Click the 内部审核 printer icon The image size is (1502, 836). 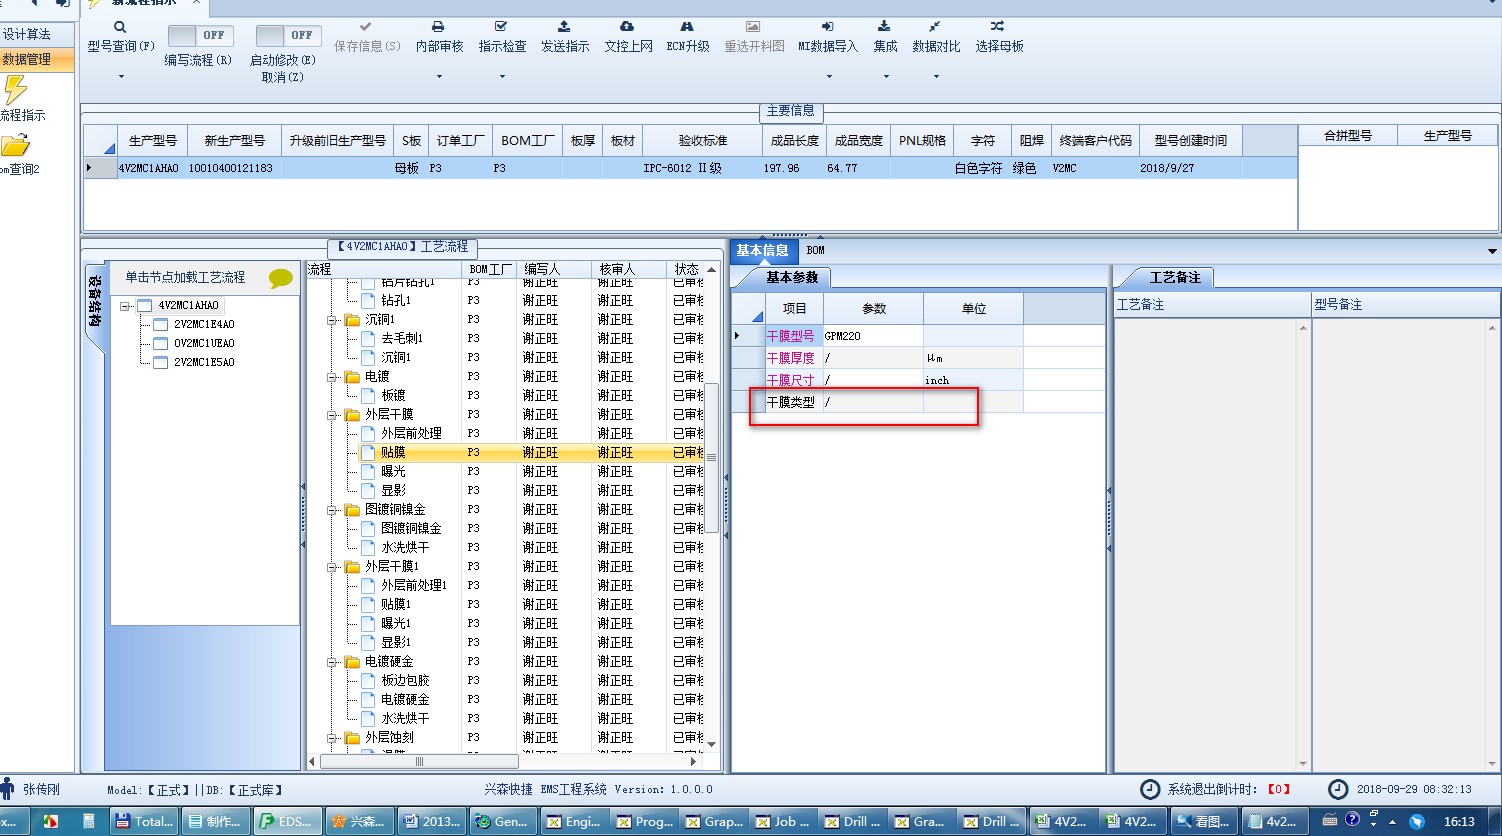pyautogui.click(x=438, y=27)
